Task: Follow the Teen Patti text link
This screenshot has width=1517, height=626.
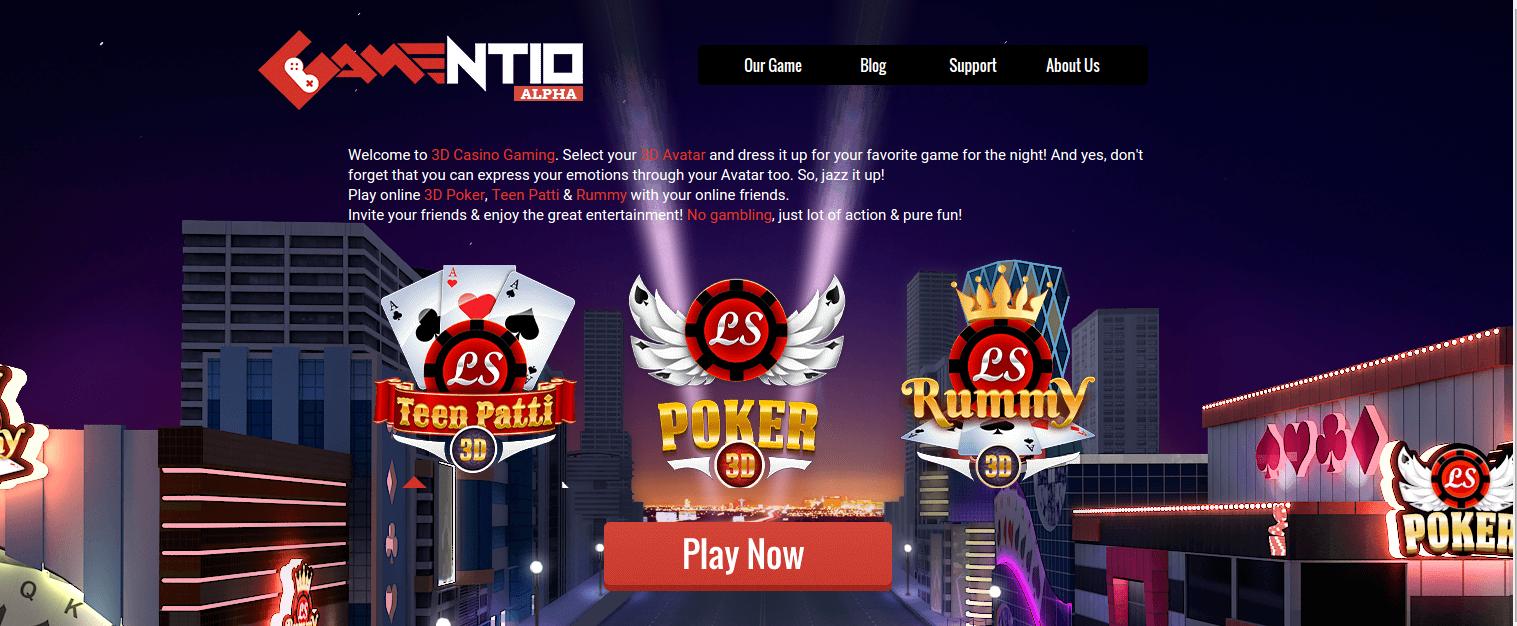Action: 526,195
